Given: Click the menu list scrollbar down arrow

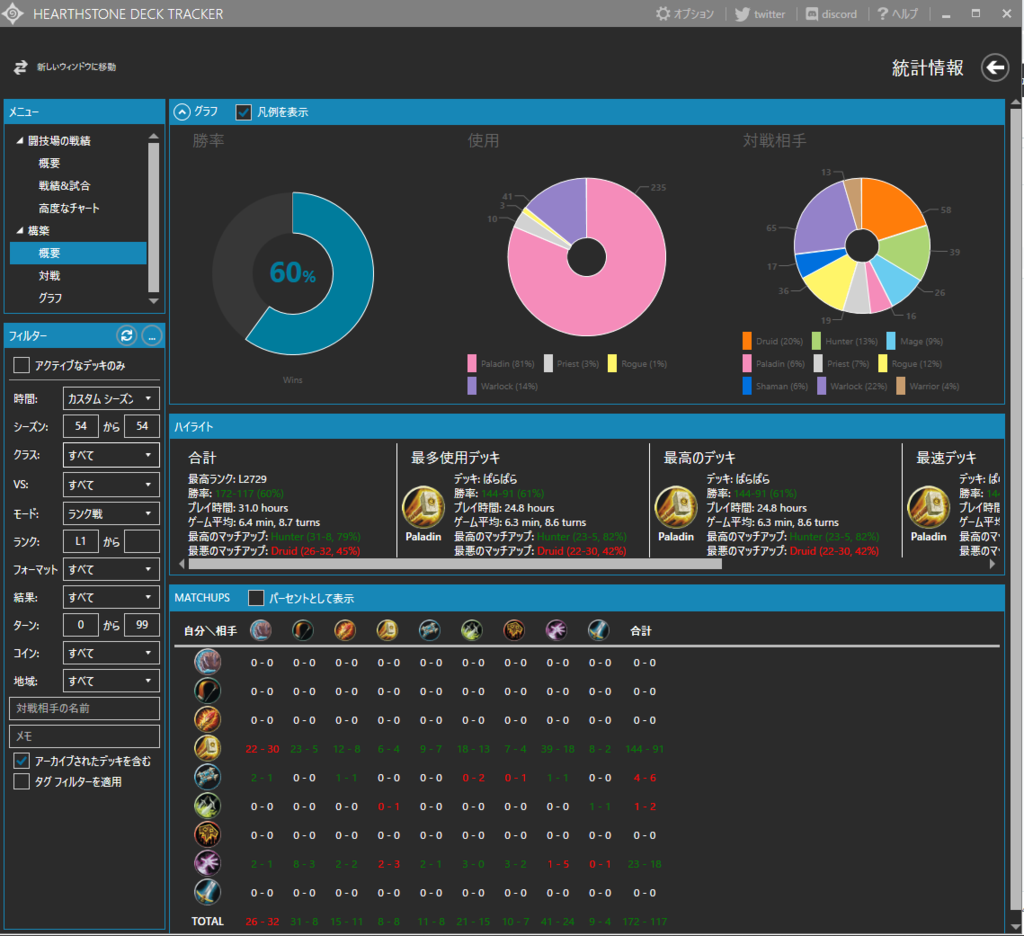Looking at the screenshot, I should click(x=154, y=301).
